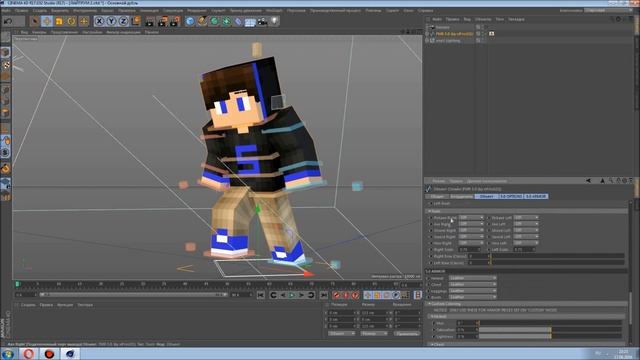Click the spline pen tool icon
This screenshot has height=360, width=640.
tap(202, 21)
